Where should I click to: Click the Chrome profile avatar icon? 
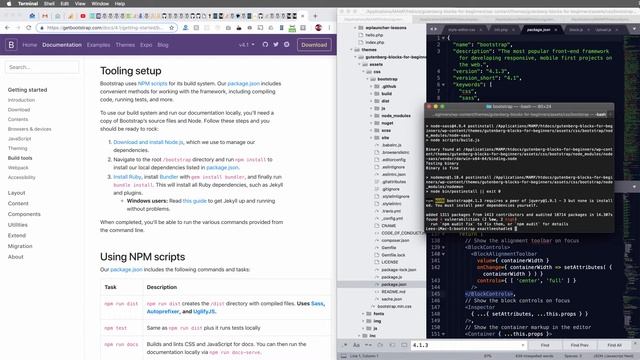(318, 28)
